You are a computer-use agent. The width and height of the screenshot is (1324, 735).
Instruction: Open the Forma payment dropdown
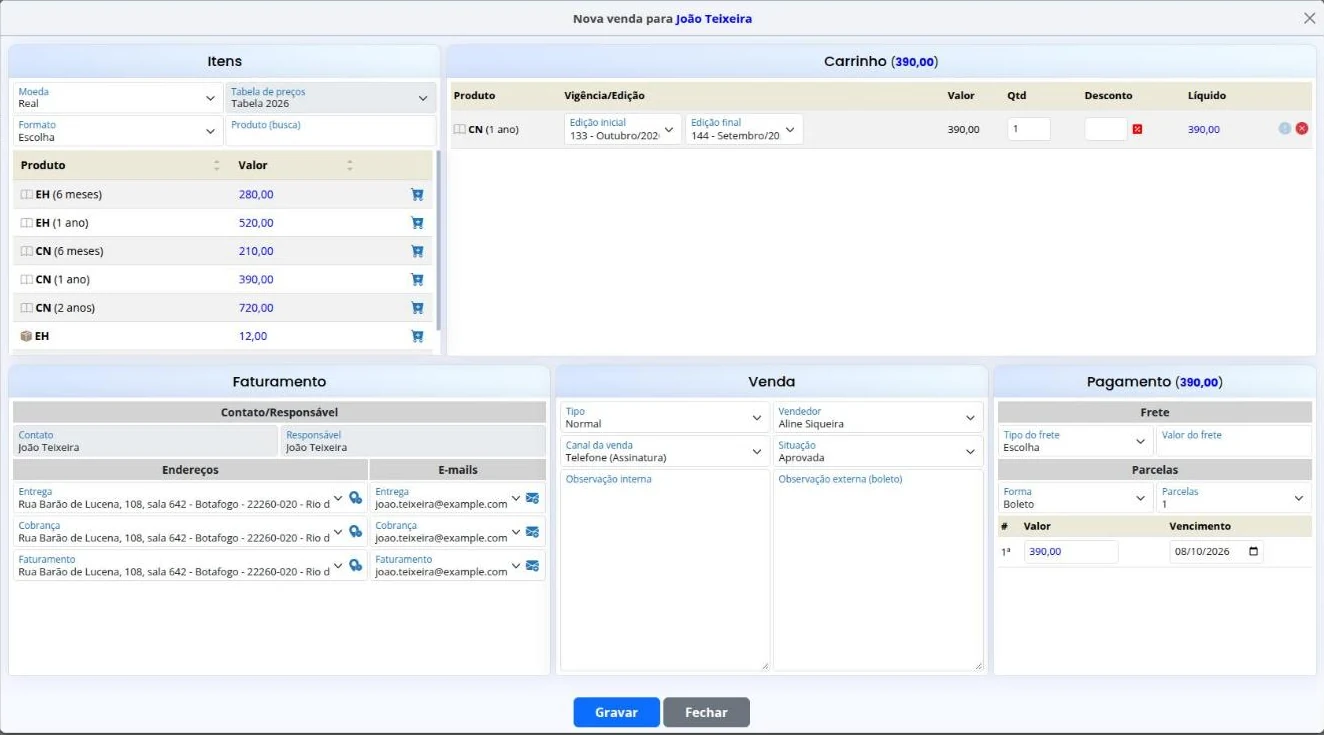[x=1076, y=497]
